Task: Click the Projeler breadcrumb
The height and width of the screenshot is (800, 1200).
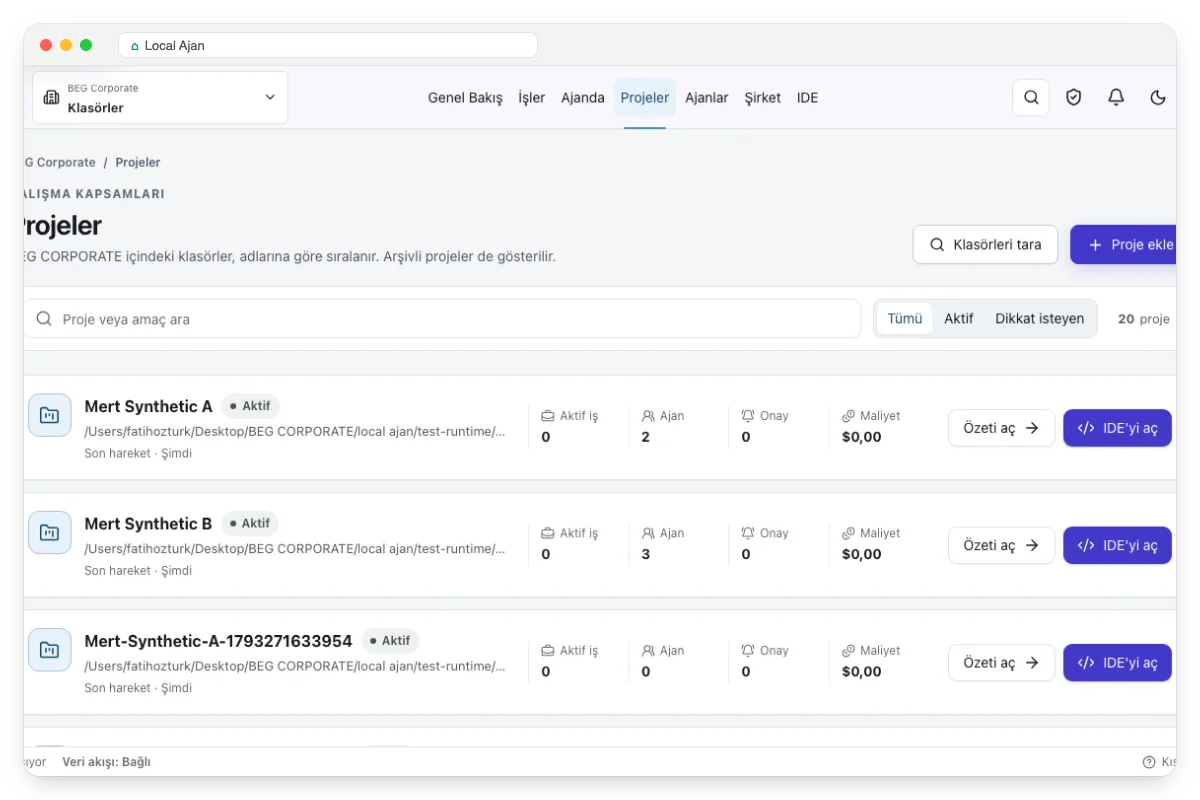Action: pyautogui.click(x=138, y=162)
